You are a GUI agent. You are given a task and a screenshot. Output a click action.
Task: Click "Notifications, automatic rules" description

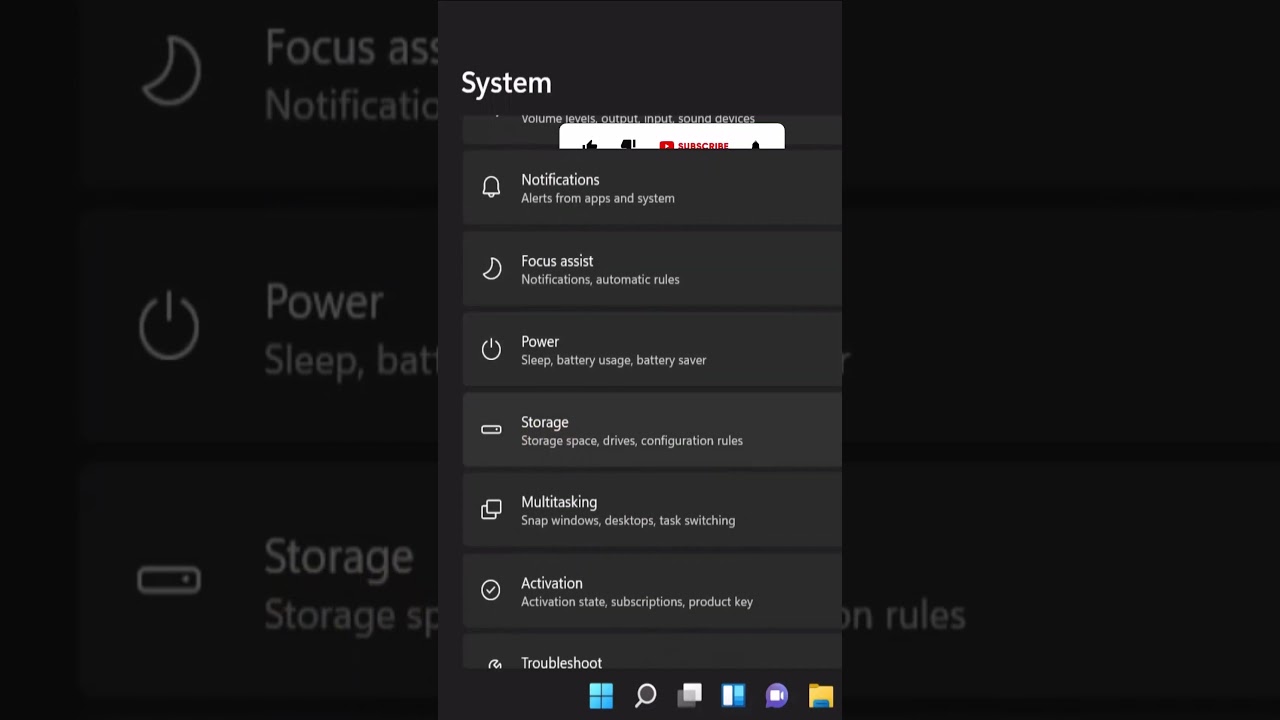click(600, 279)
